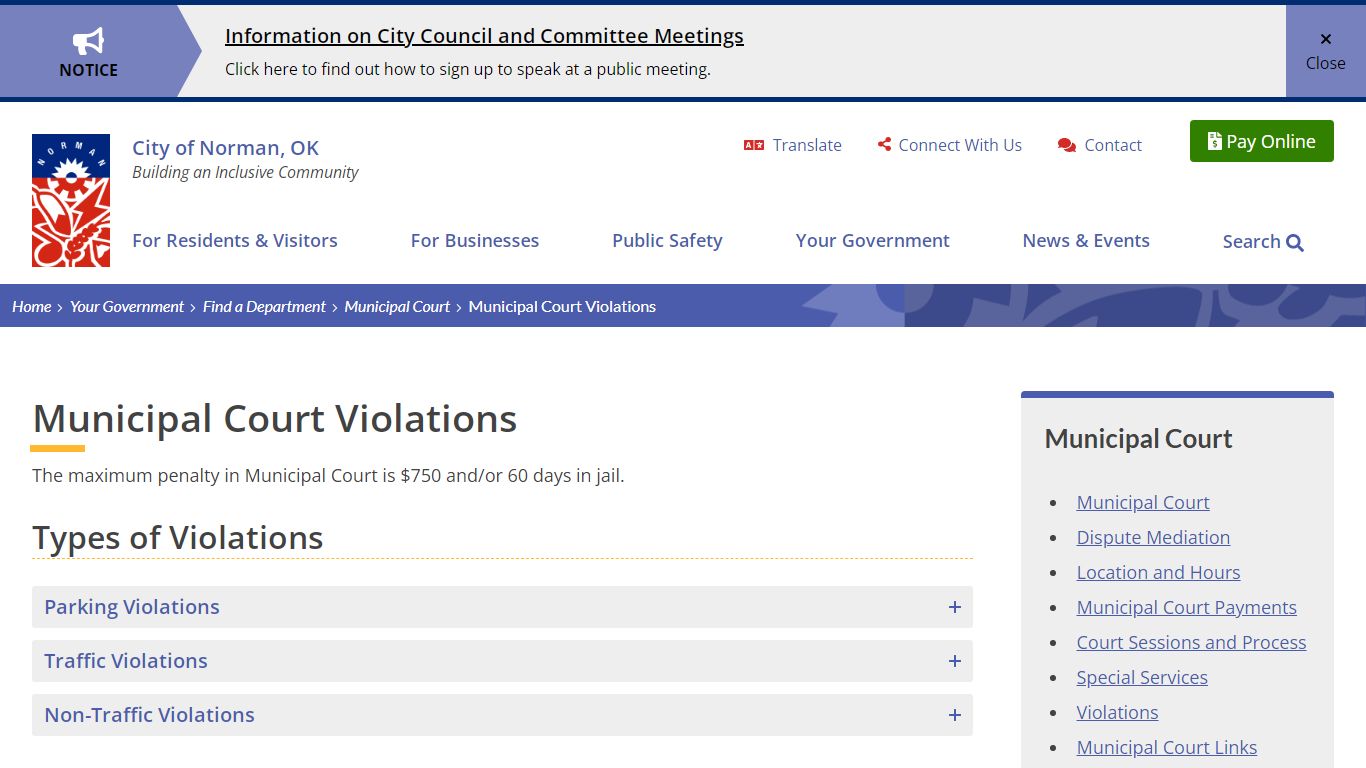Viewport: 1366px width, 768px height.
Task: Open the Dispute Mediation sidebar link
Action: (1153, 538)
